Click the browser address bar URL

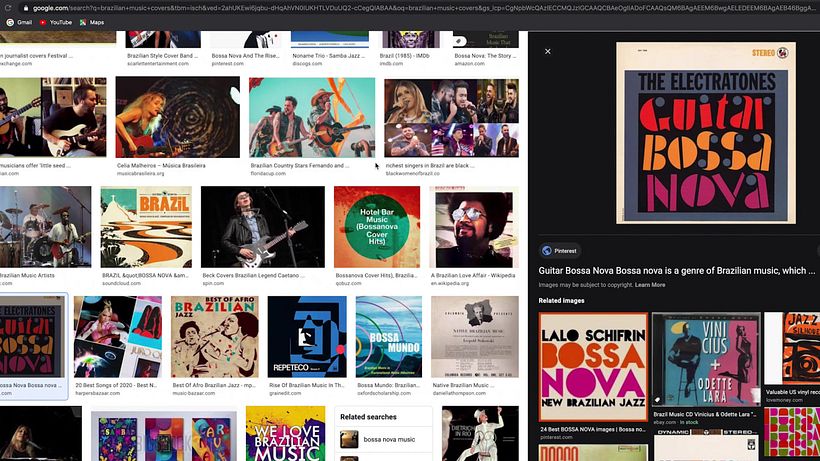(424, 8)
